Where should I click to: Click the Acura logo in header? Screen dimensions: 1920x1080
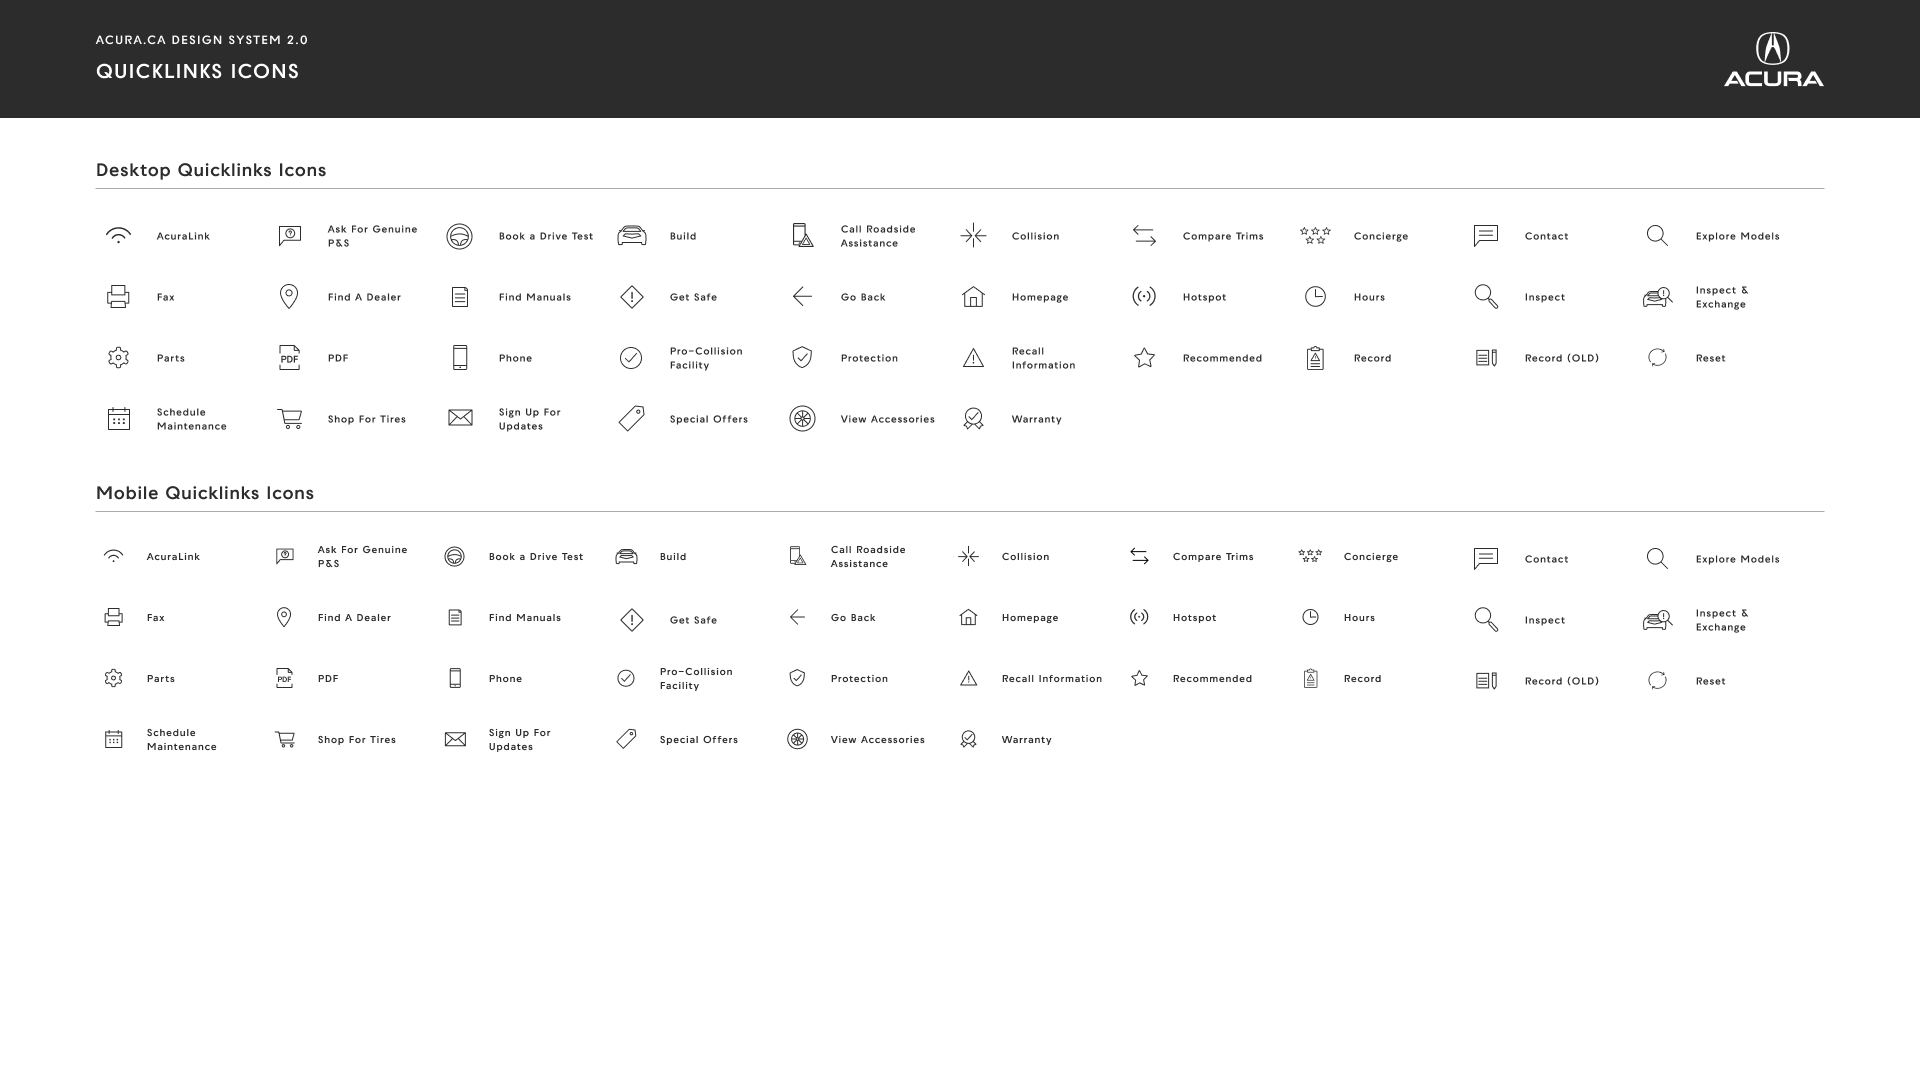click(x=1773, y=60)
